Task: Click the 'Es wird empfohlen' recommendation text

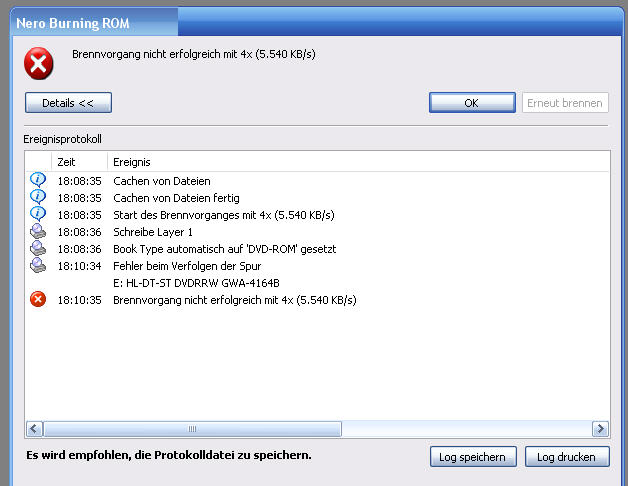Action: 169,455
